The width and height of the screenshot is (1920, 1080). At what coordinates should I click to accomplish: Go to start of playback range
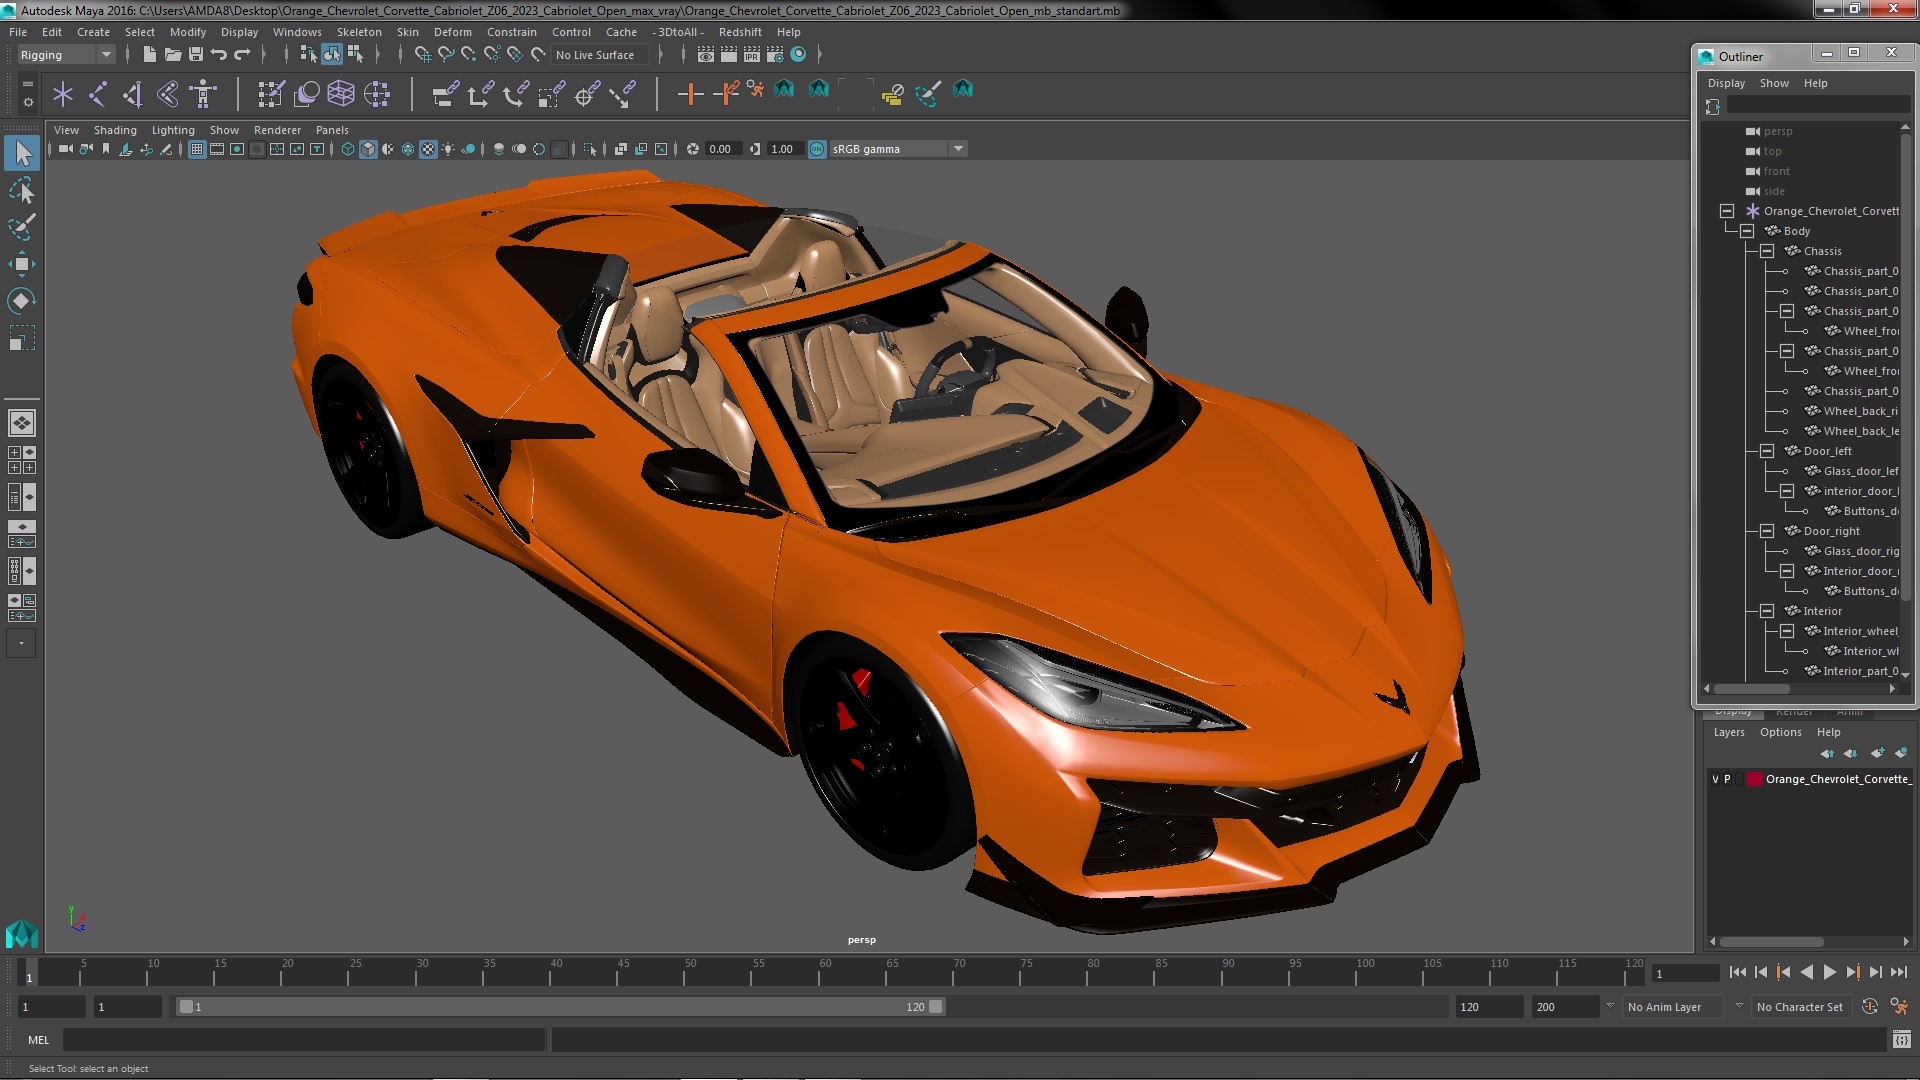tap(1737, 972)
